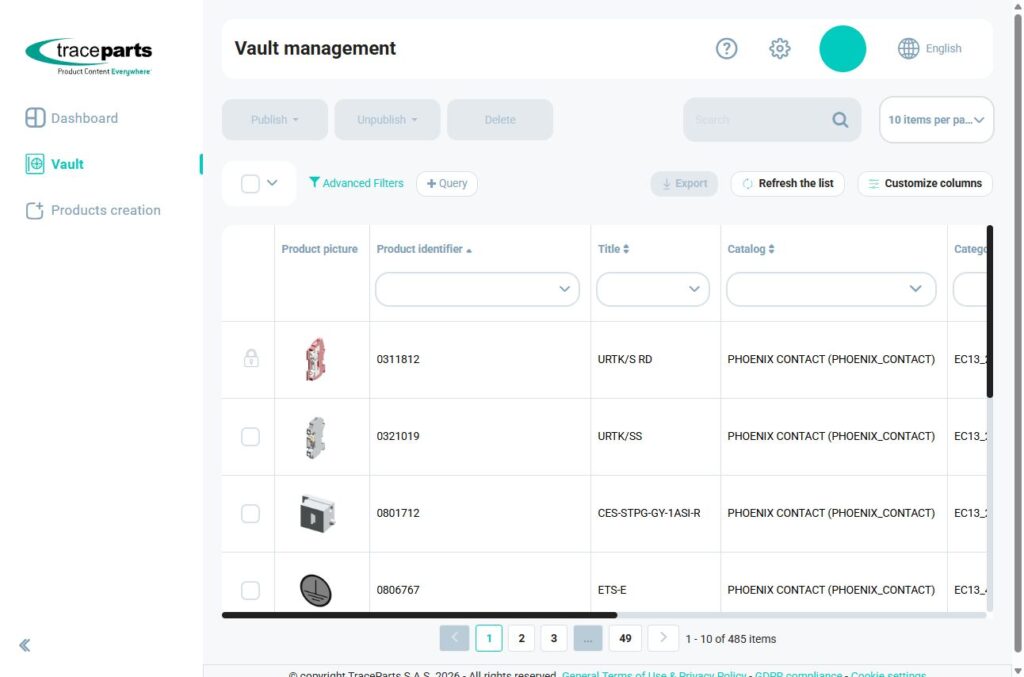Click the table's horizontal scrollbar
This screenshot has width=1024, height=677.
point(419,615)
